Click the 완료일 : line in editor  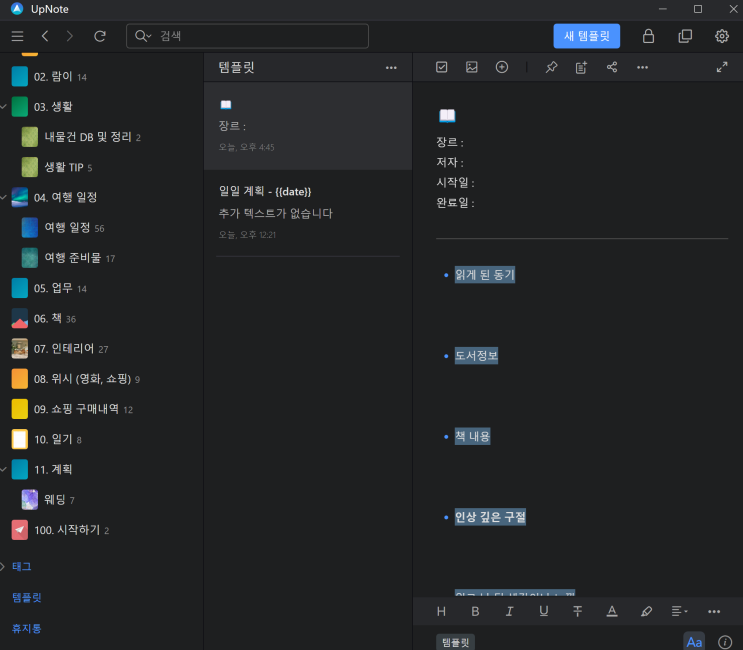click(455, 203)
